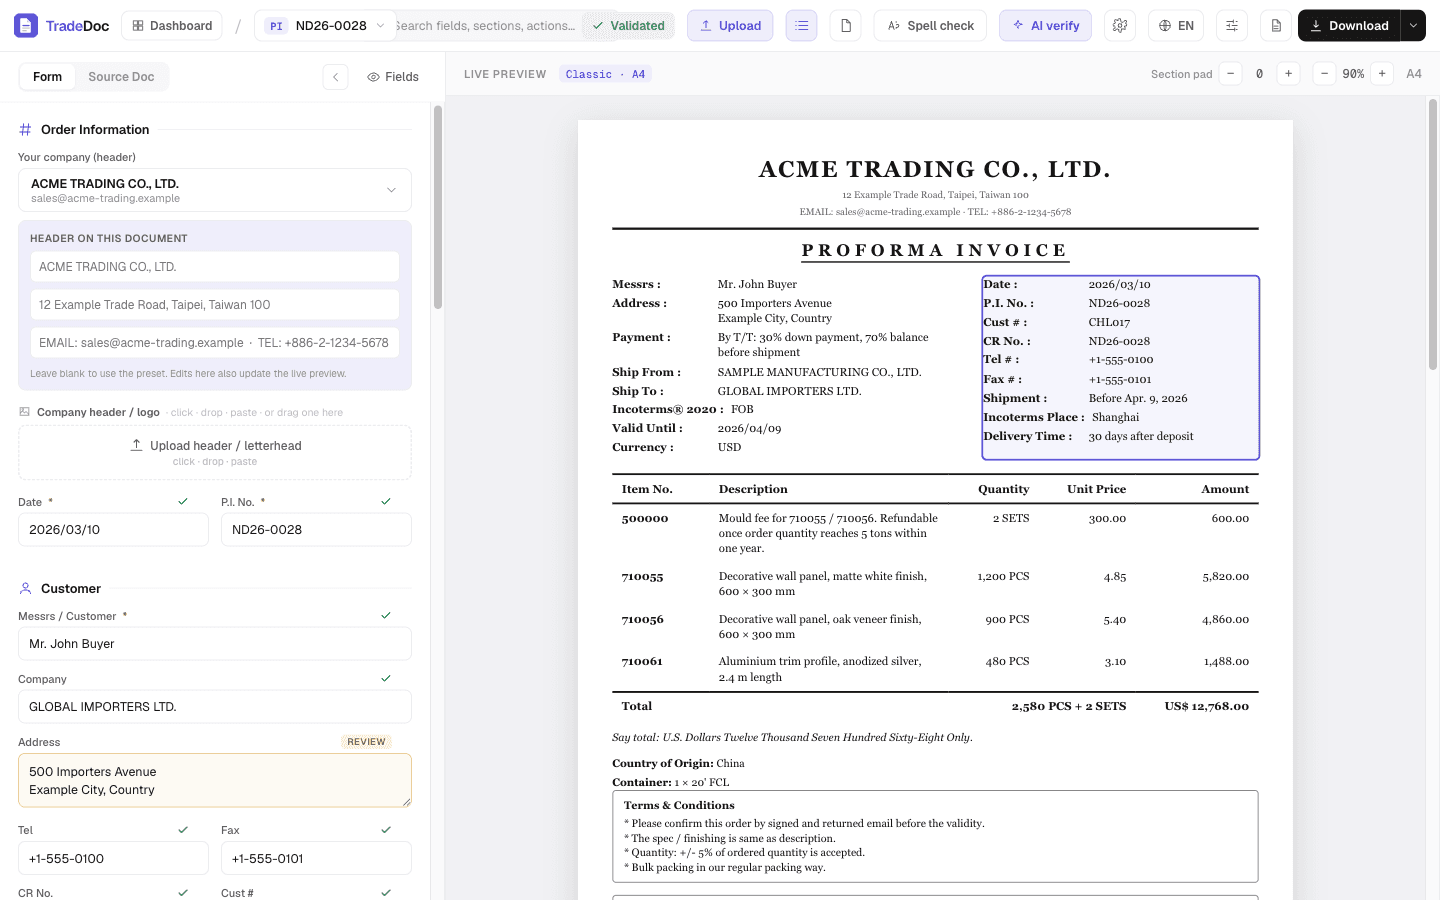Zoom out the preview with minus
Screen dimensions: 1440x900
click(x=1324, y=74)
